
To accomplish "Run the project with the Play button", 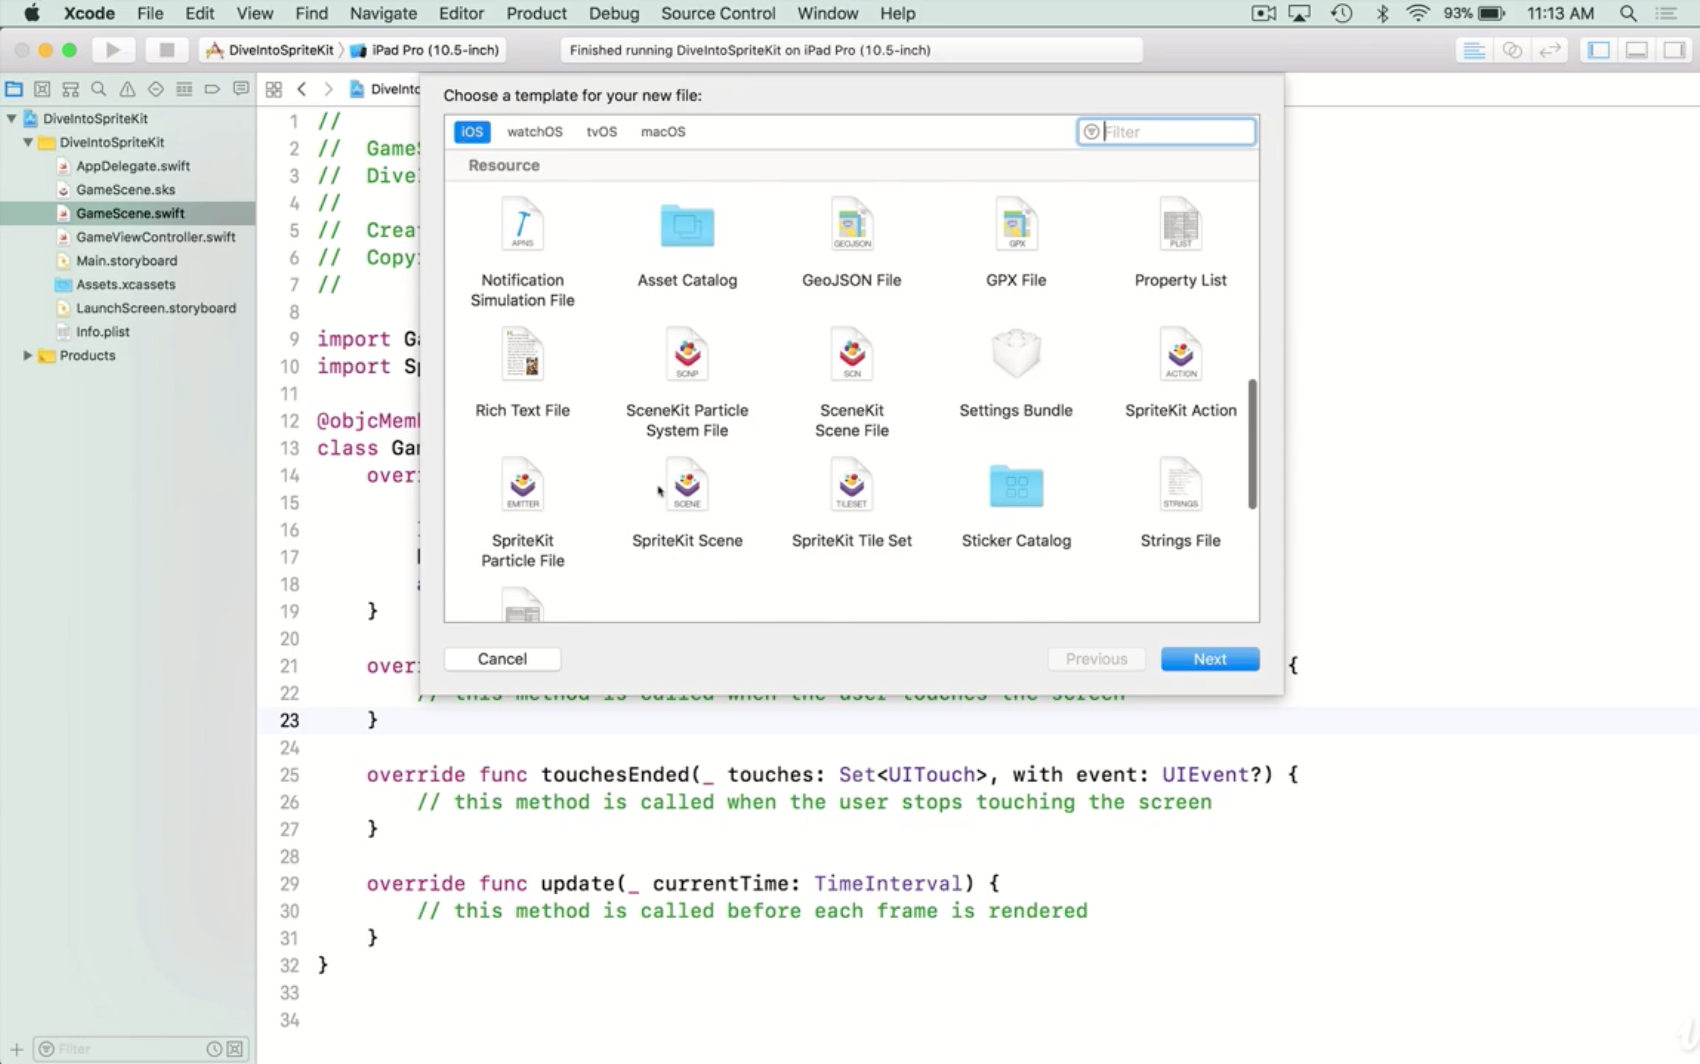I will [x=113, y=50].
